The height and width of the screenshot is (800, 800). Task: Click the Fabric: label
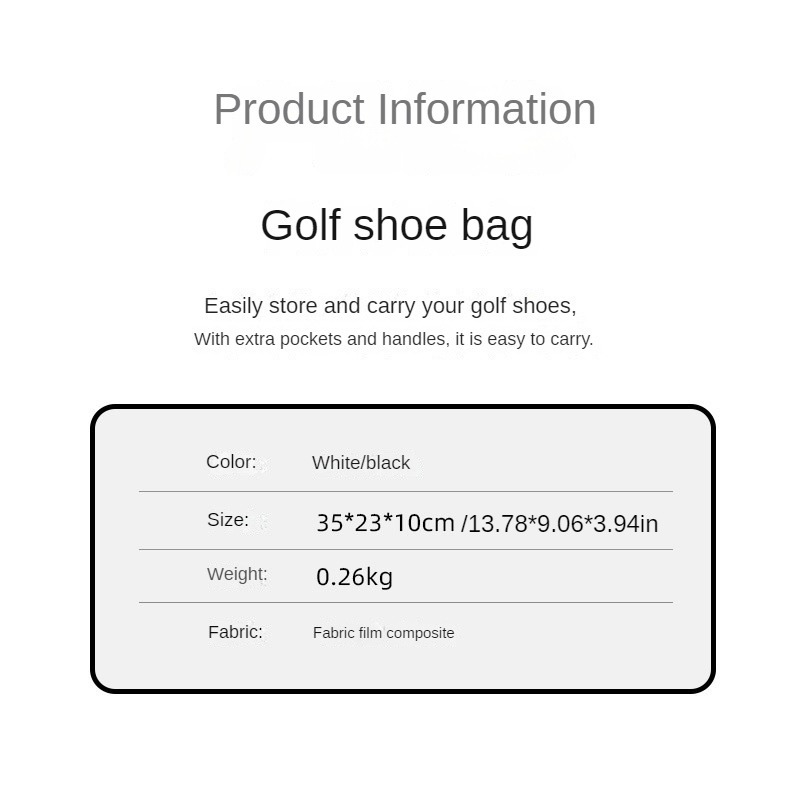[x=235, y=632]
